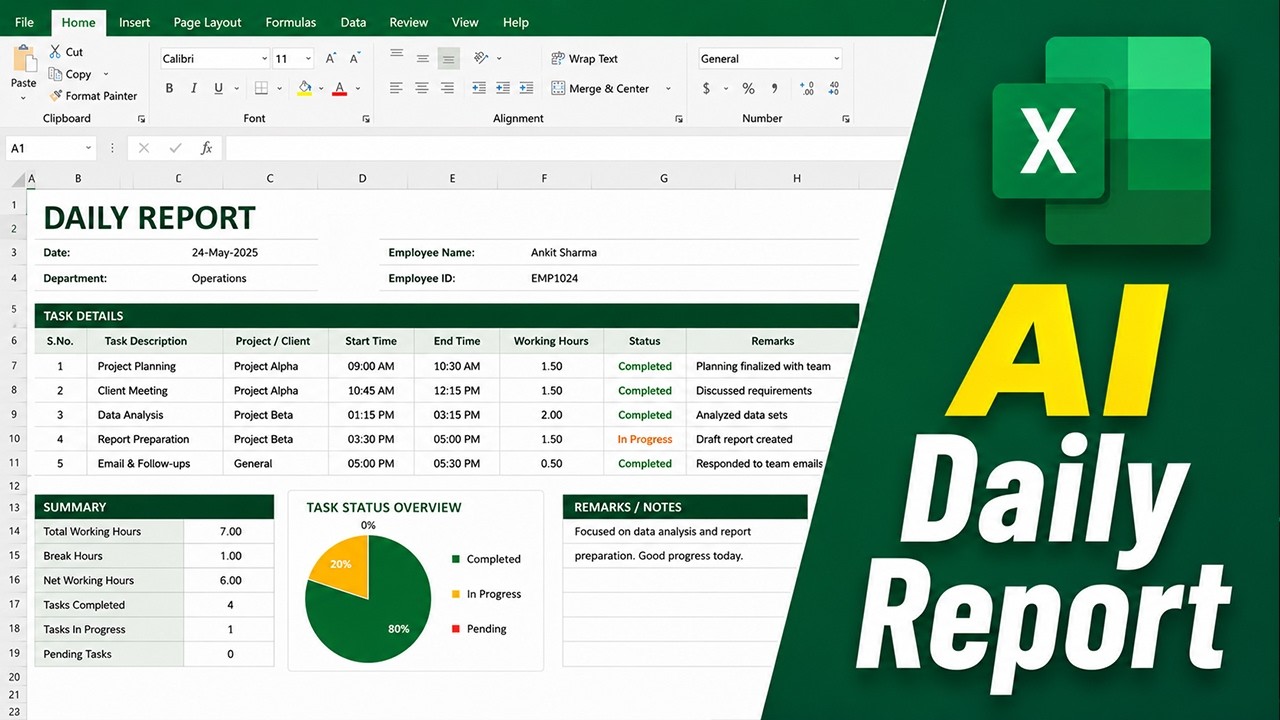Open the File tab
The image size is (1280, 720).
coord(24,22)
